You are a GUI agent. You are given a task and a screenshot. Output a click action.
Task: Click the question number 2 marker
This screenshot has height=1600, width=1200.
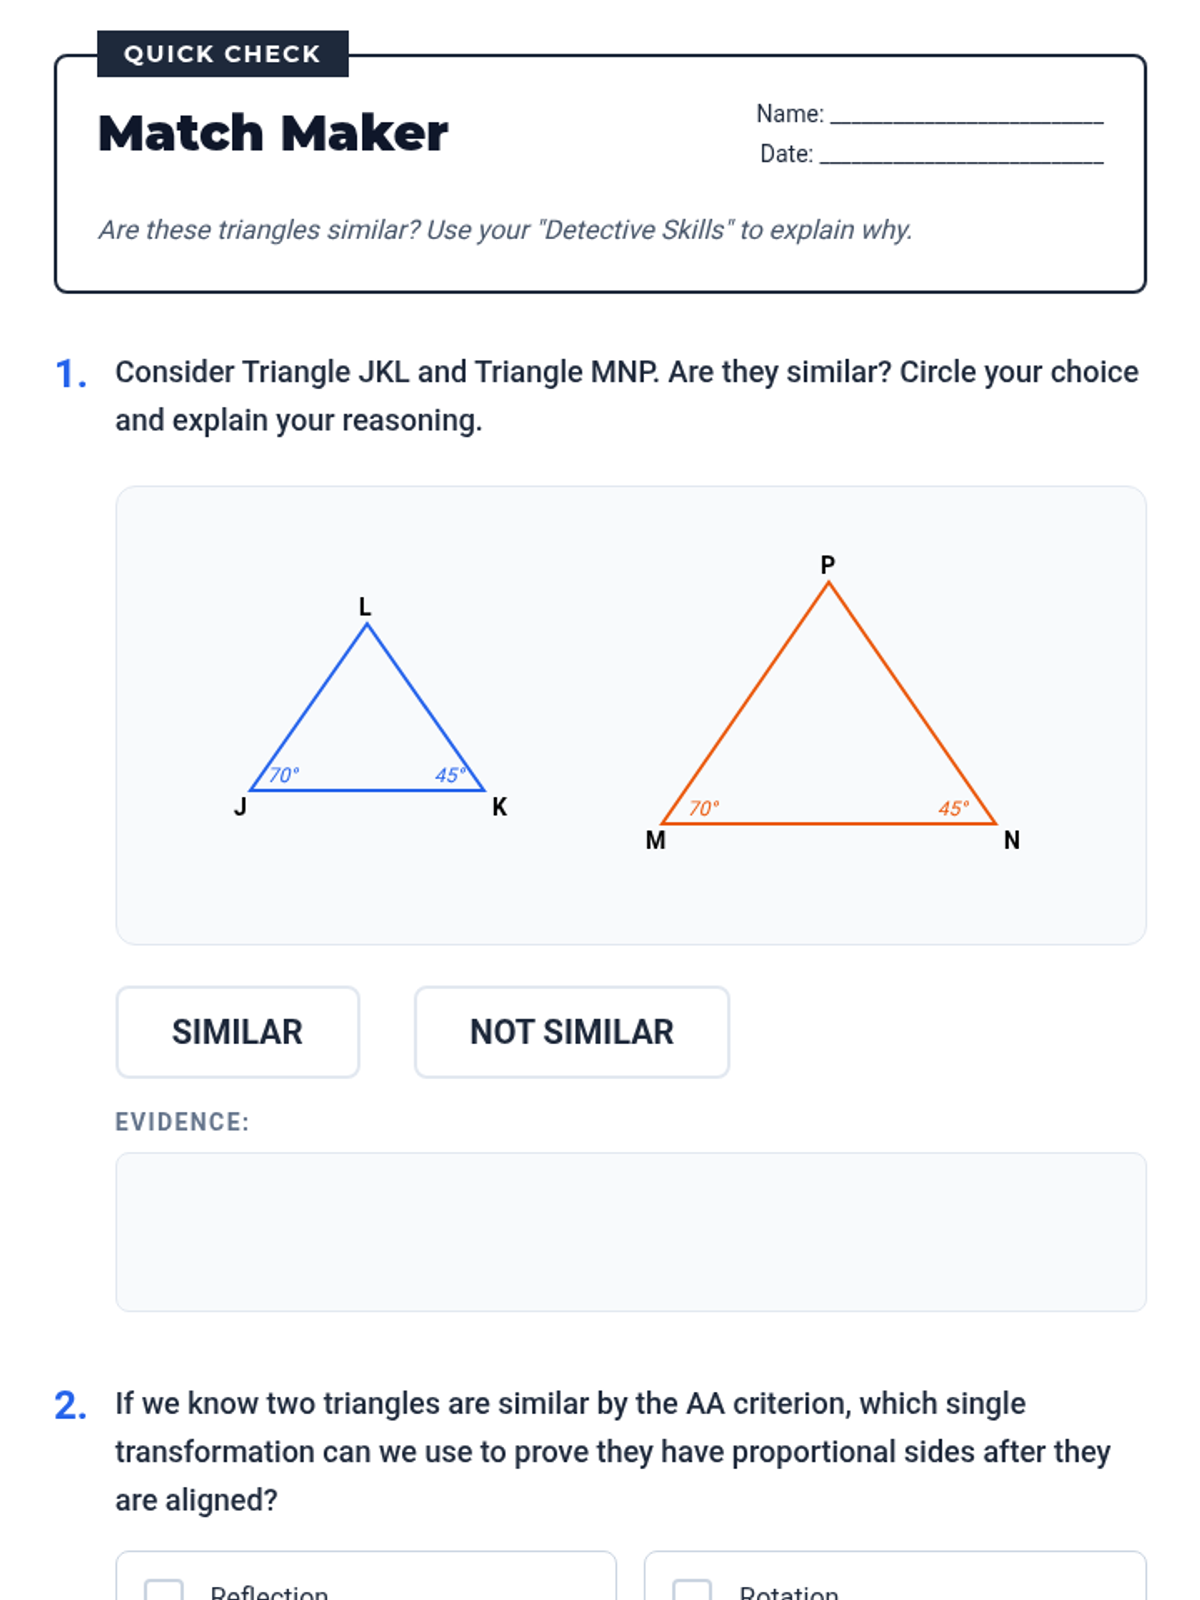(70, 1406)
